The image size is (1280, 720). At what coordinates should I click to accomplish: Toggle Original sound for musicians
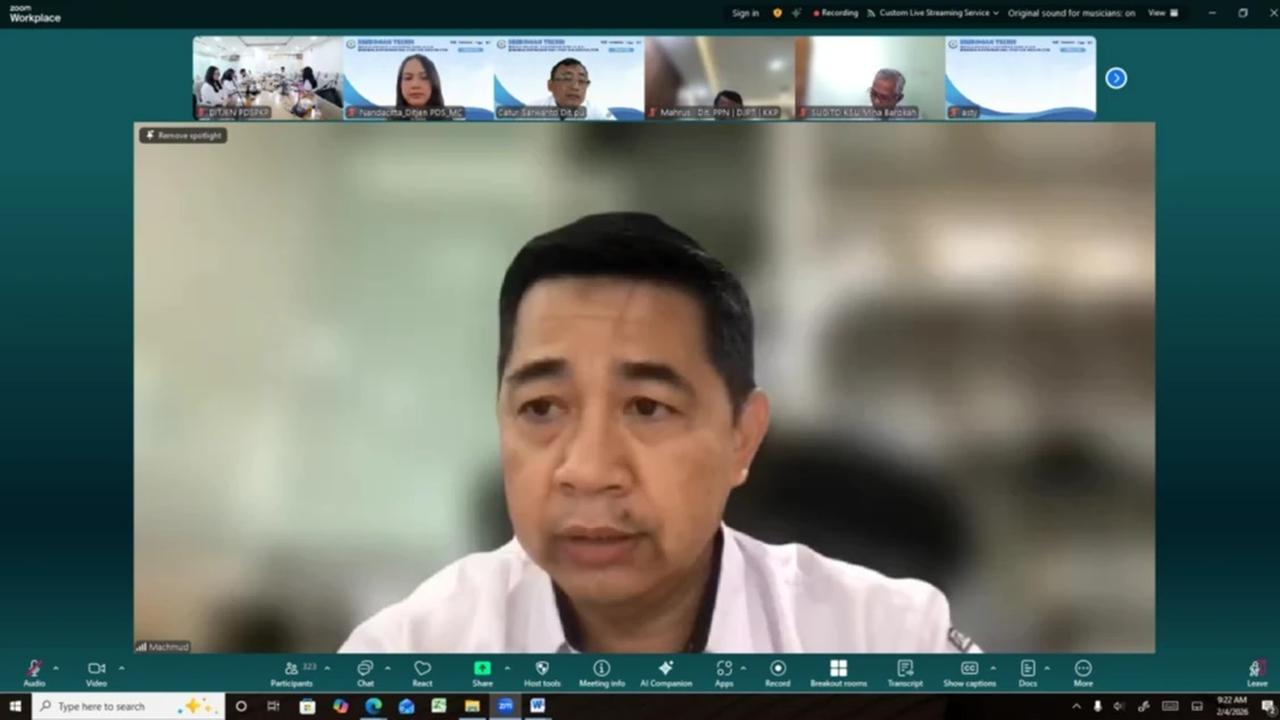coord(1071,13)
